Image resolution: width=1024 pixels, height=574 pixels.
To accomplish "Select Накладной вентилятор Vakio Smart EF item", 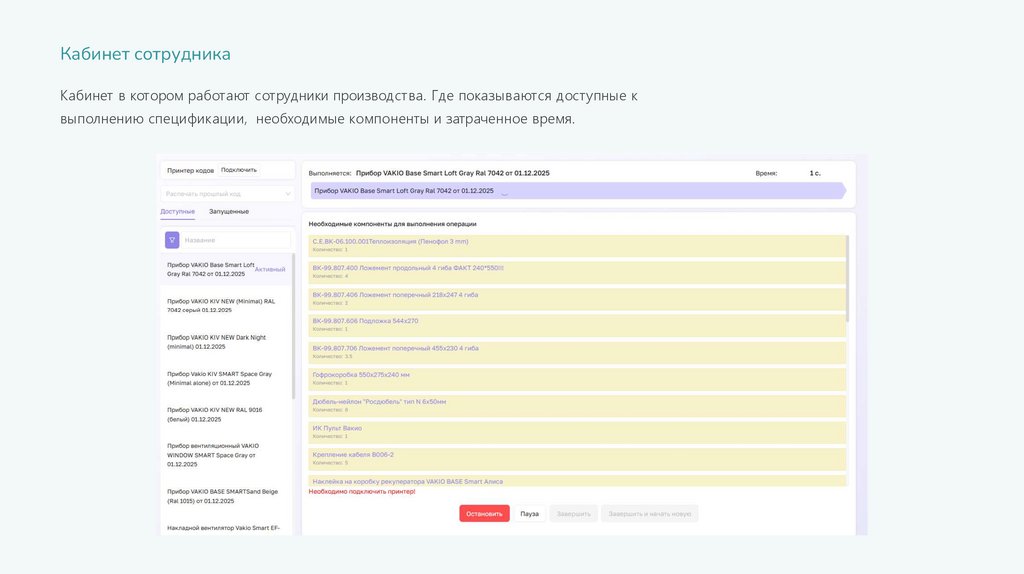I will pyautogui.click(x=225, y=528).
